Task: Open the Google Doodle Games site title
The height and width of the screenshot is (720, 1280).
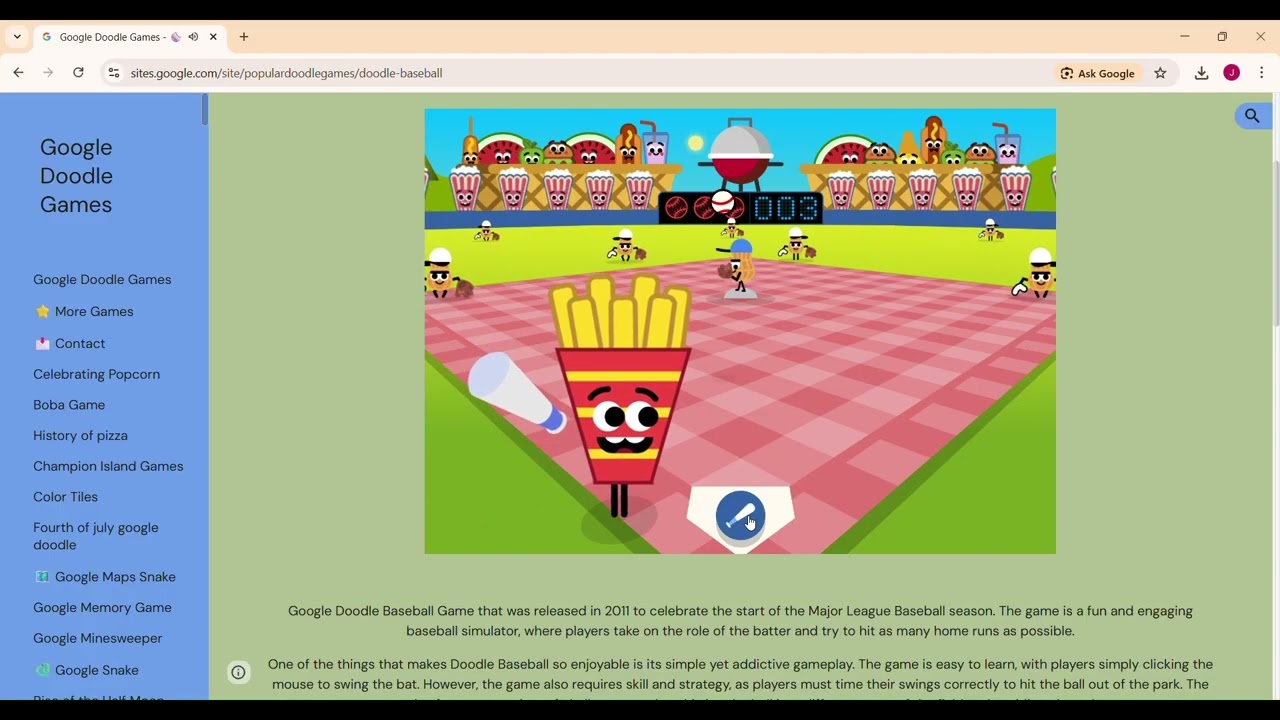Action: pos(76,176)
